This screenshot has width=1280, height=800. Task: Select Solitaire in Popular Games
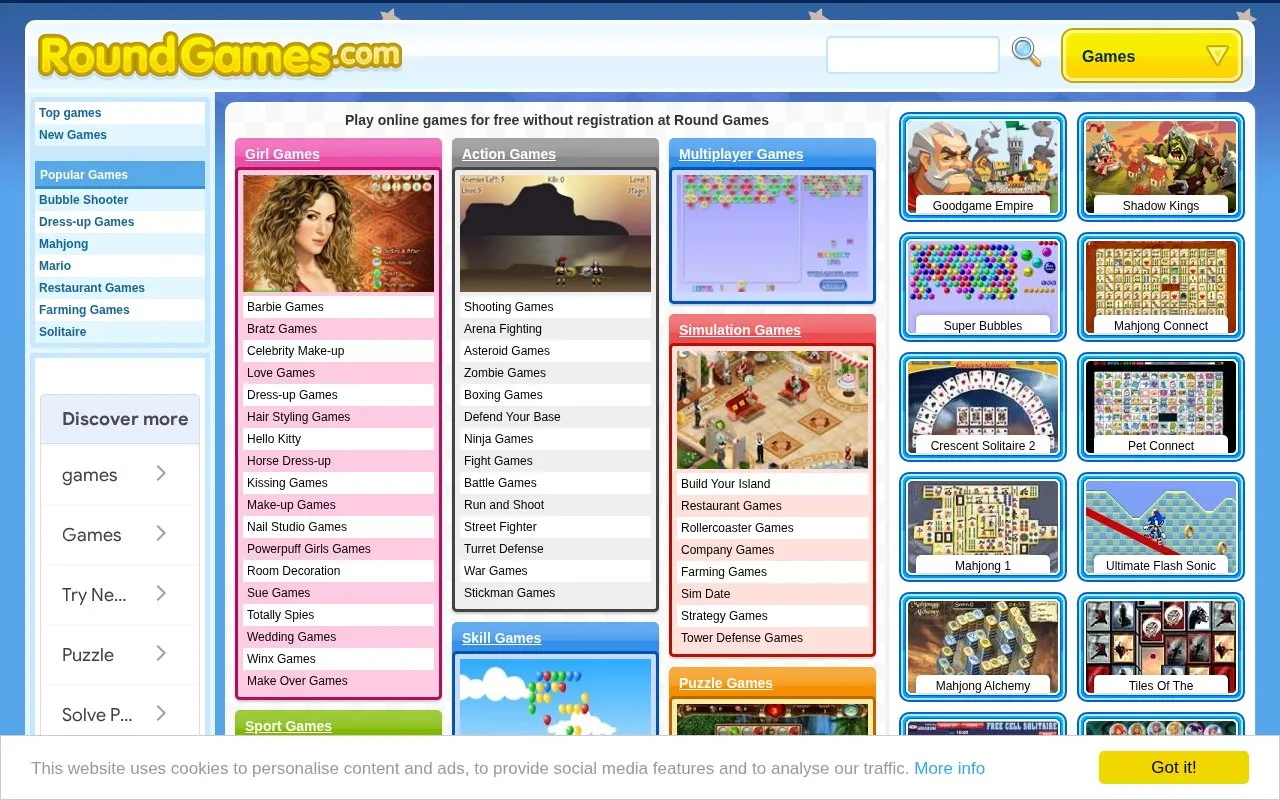63,332
